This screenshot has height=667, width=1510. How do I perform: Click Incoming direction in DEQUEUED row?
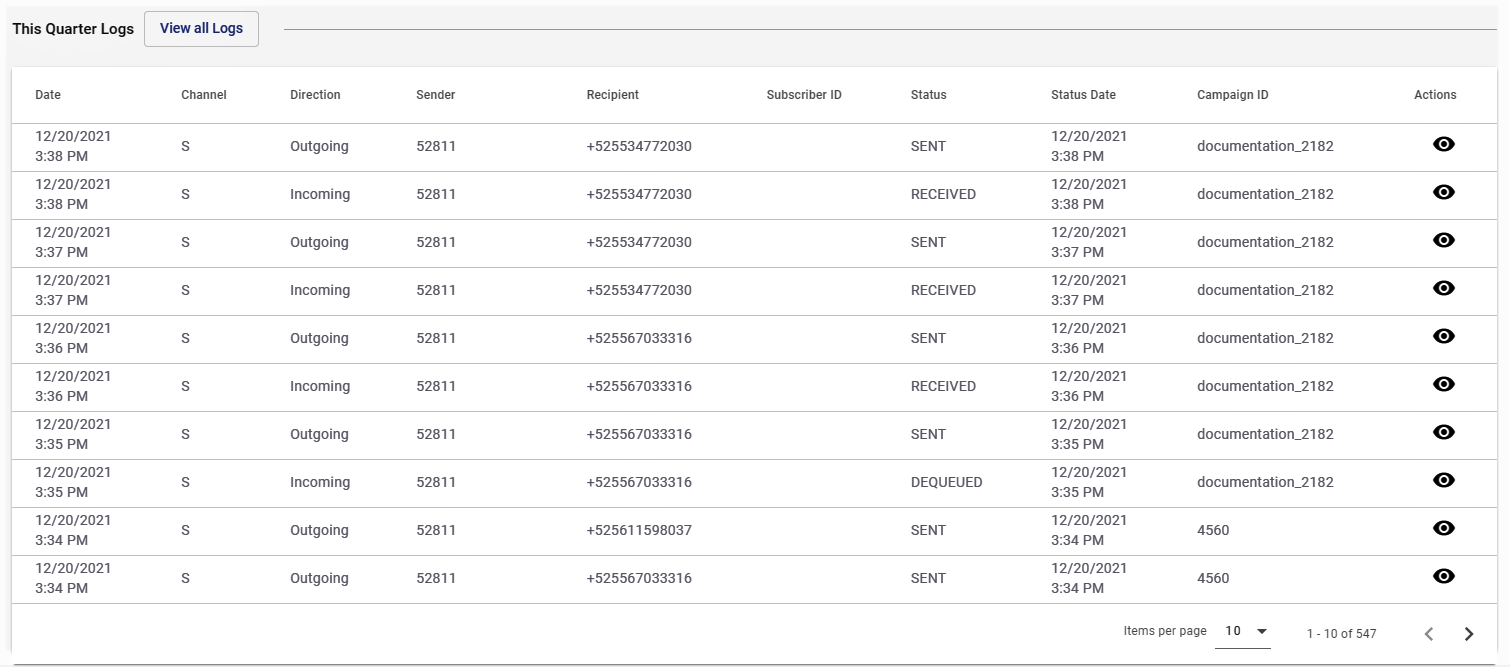(x=320, y=482)
